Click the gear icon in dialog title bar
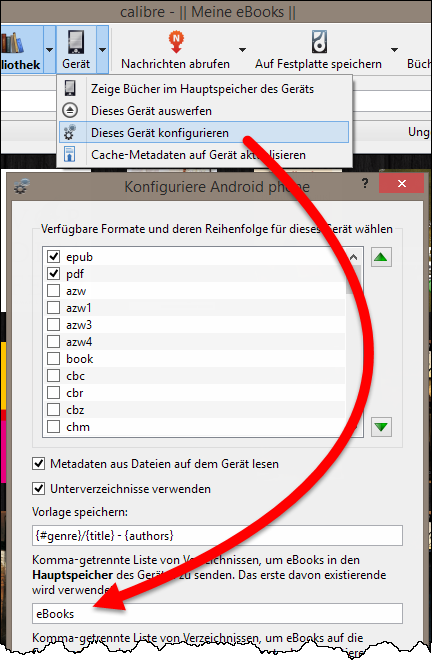The image size is (432, 668). click(21, 186)
